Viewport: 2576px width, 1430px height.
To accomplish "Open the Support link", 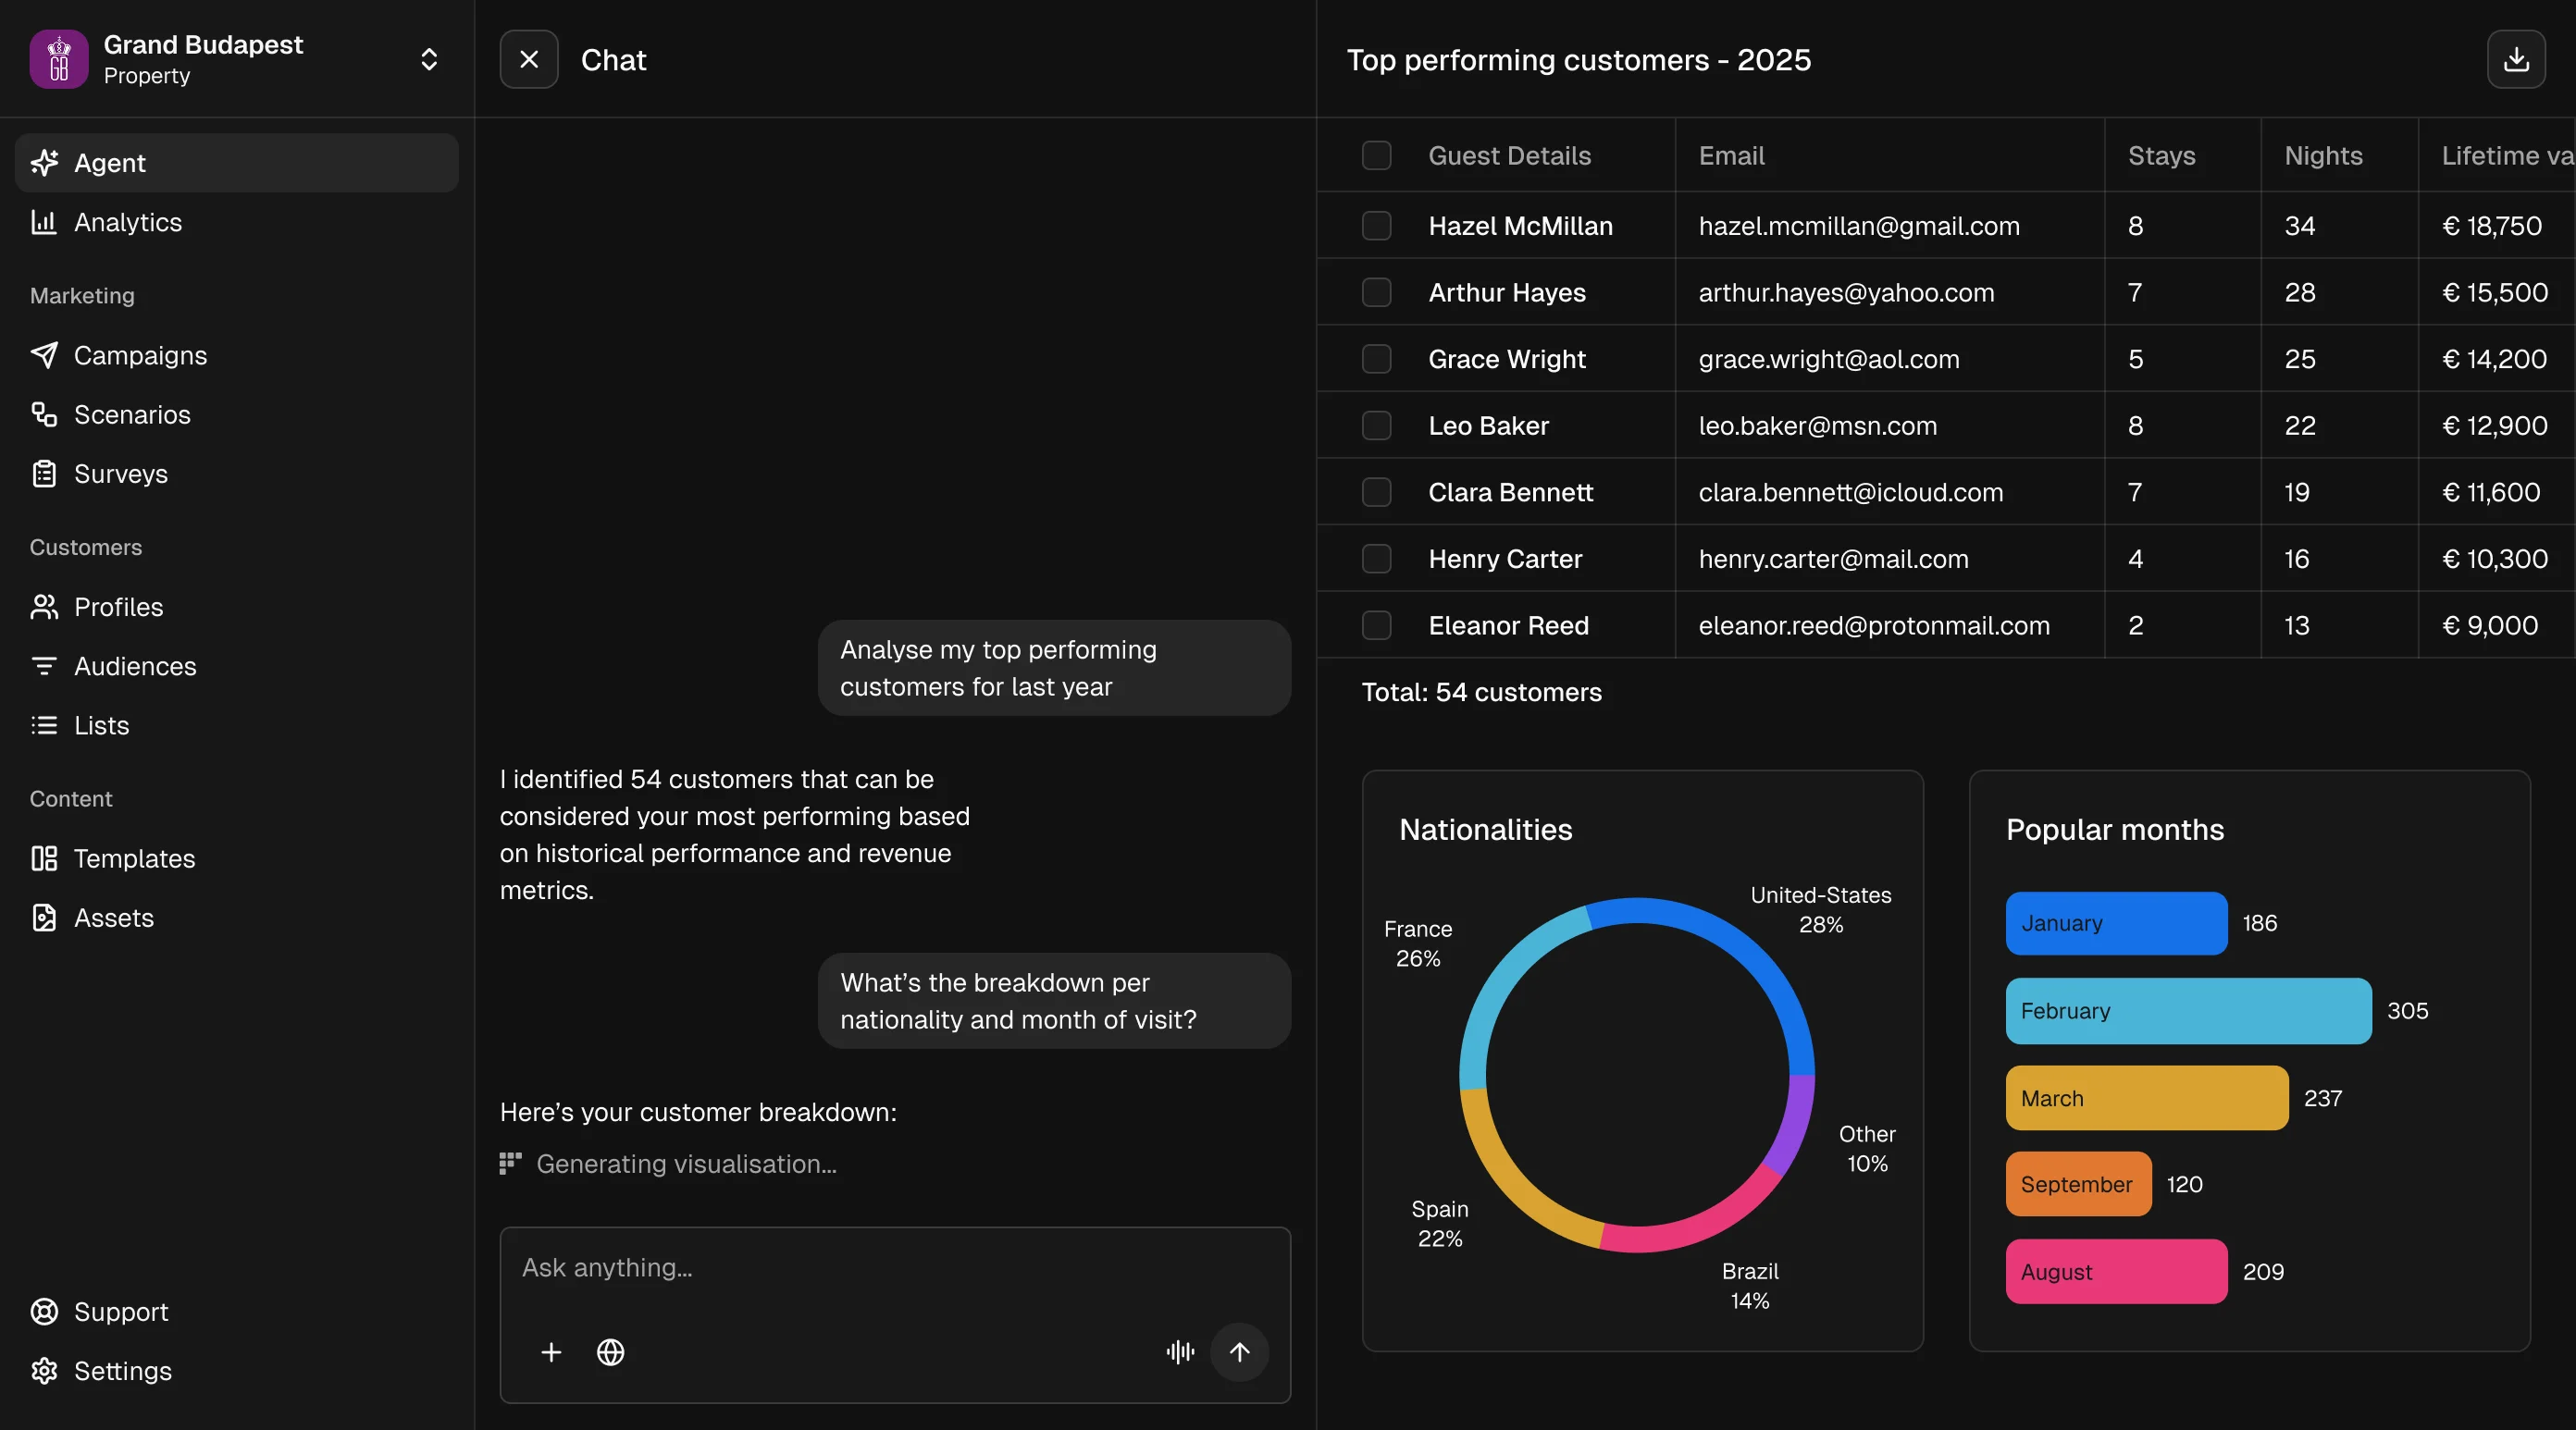I will tap(236, 1311).
